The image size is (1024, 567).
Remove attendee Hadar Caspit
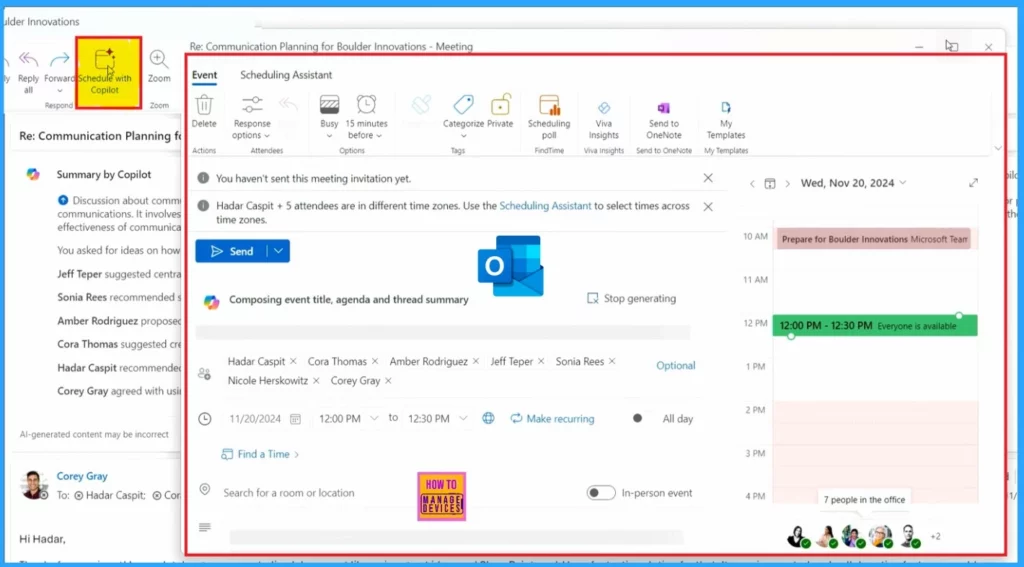point(293,361)
